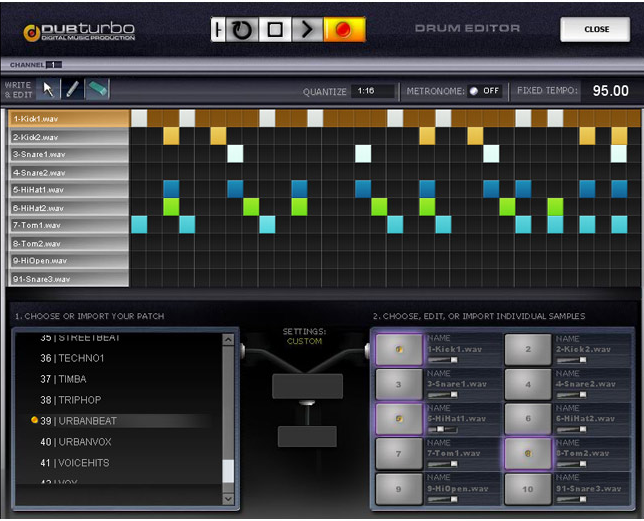The height and width of the screenshot is (521, 644).
Task: Hit drum pad 7 for Tom1
Action: 399,454
